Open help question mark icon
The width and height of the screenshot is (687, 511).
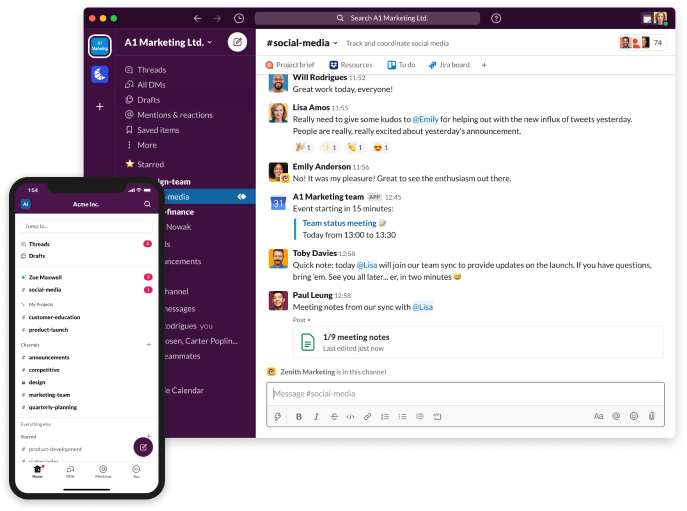click(496, 18)
